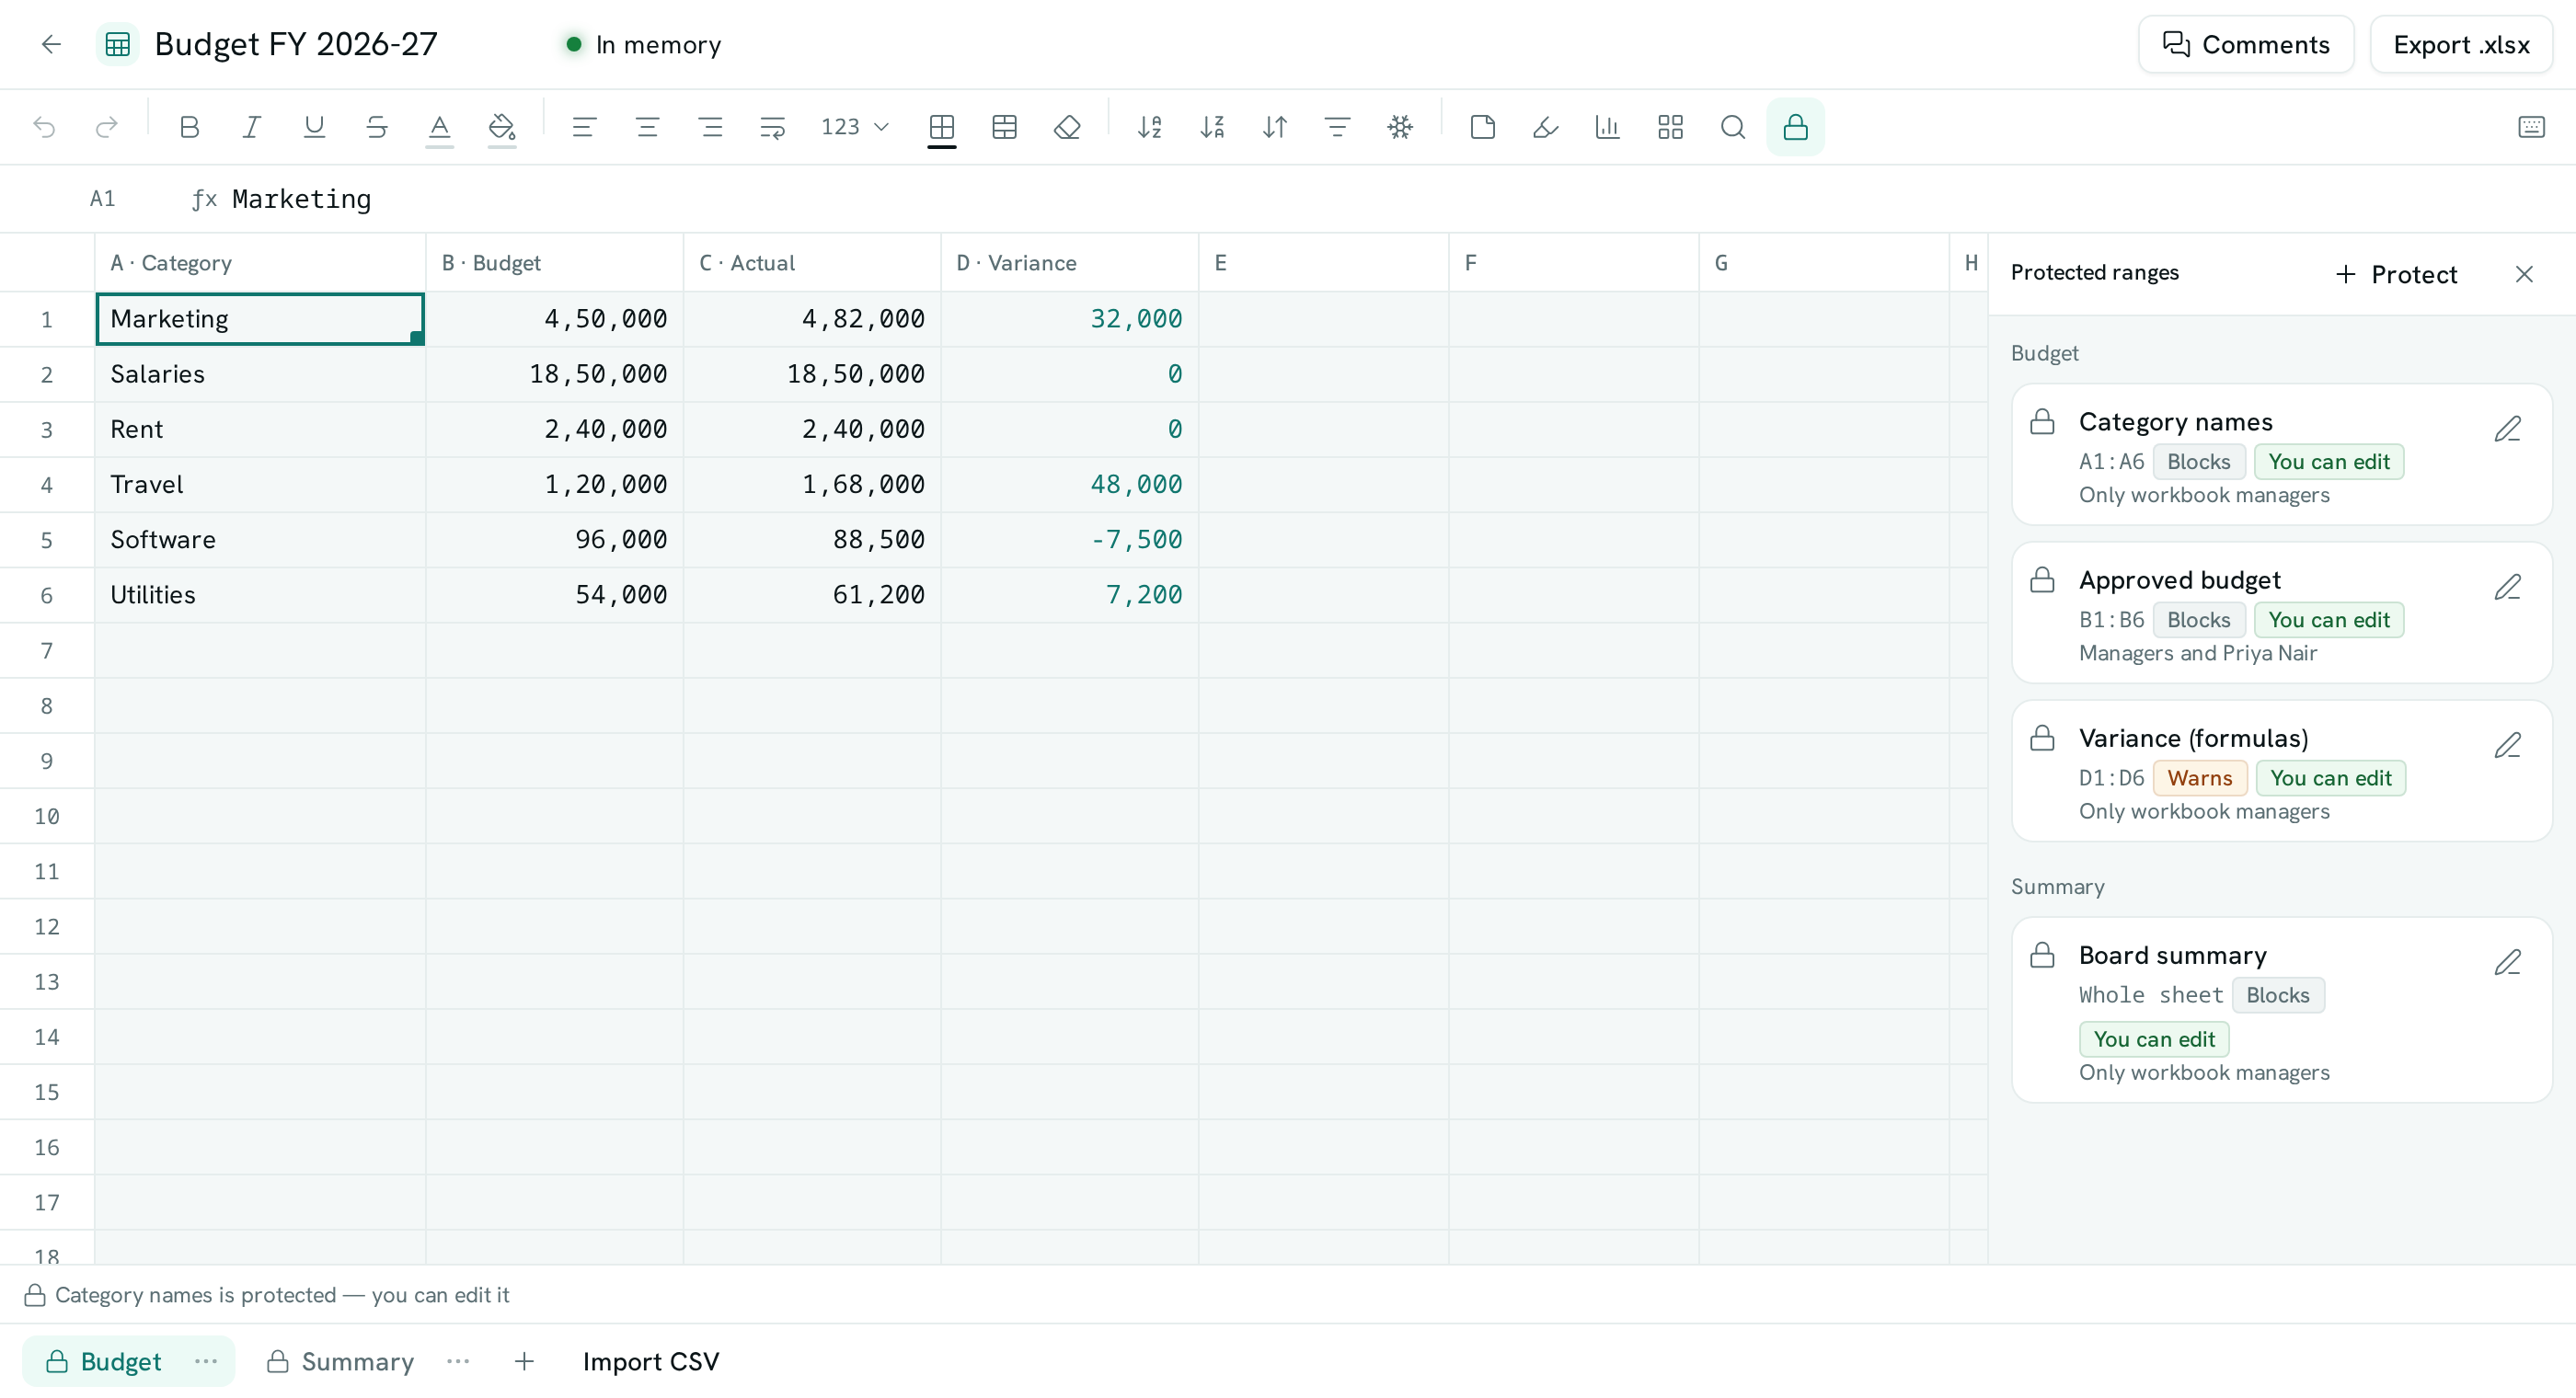The width and height of the screenshot is (2576, 1398).
Task: Align text right
Action: click(710, 127)
